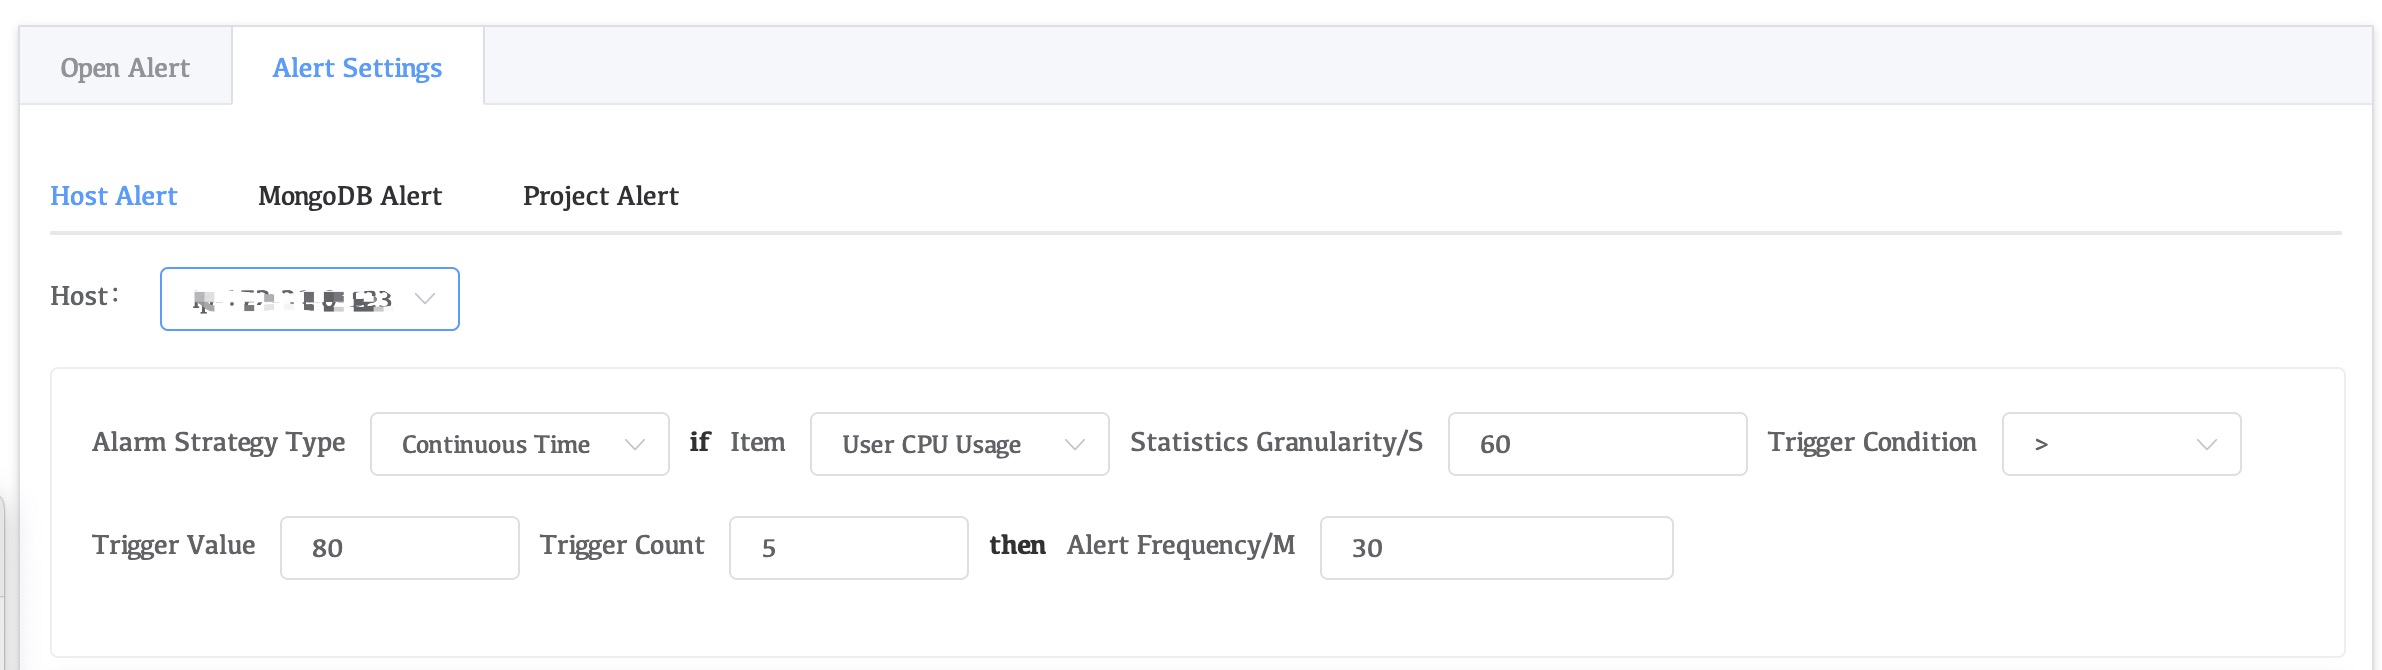Select the Alert Settings tab
The height and width of the screenshot is (670, 2382).
(357, 68)
